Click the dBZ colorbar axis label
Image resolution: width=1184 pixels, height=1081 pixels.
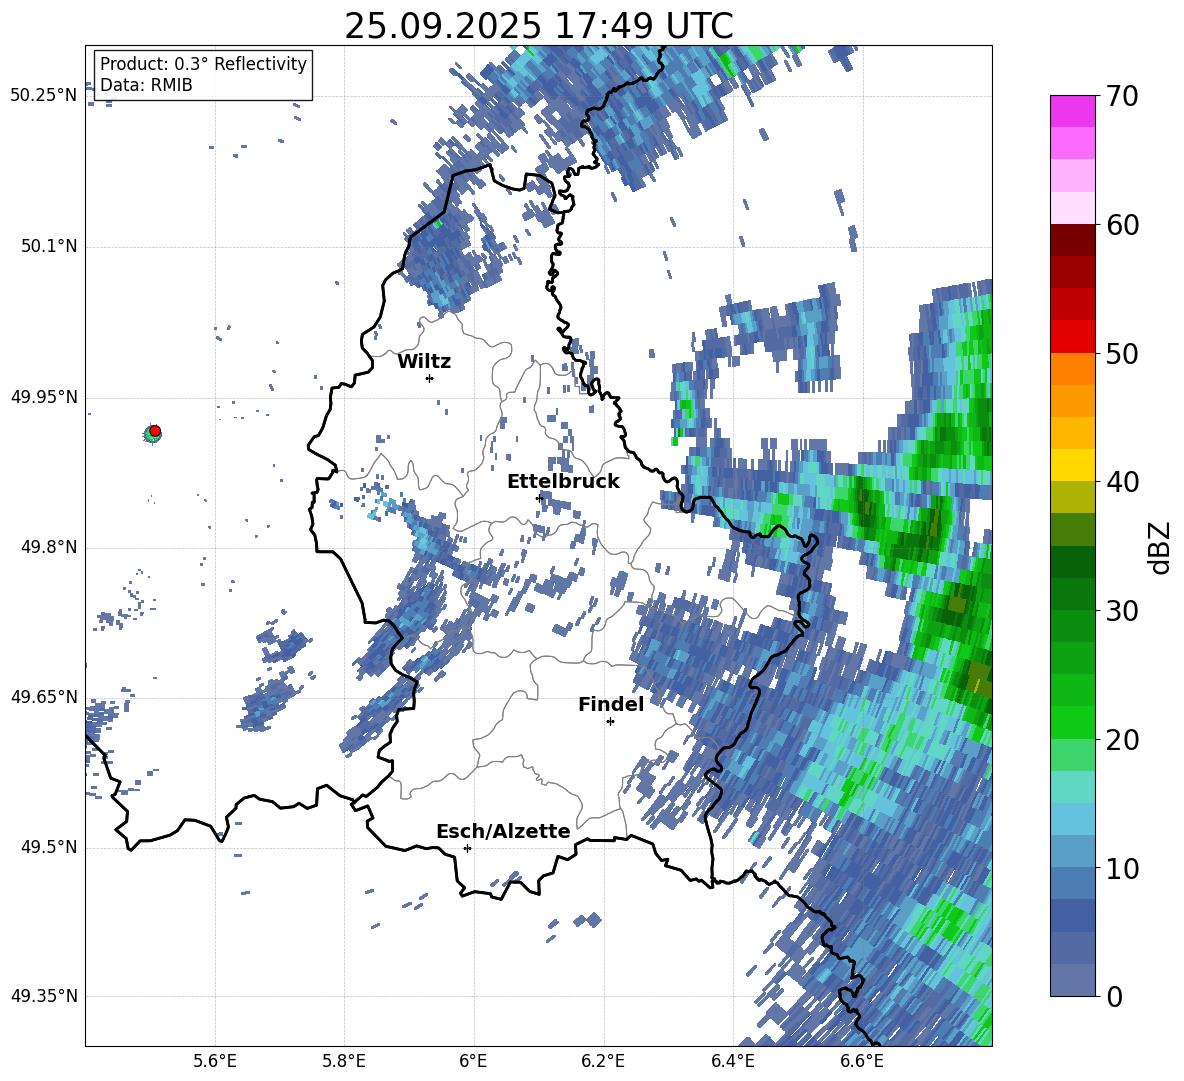(x=1161, y=547)
